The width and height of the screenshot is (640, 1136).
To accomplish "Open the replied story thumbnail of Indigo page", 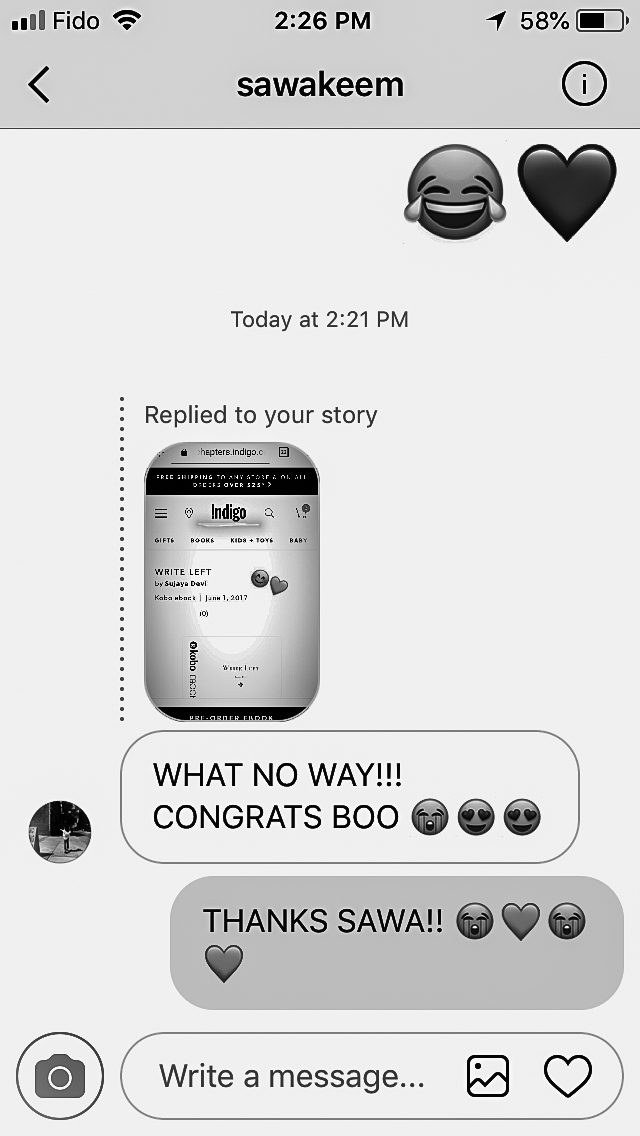I will pos(232,582).
